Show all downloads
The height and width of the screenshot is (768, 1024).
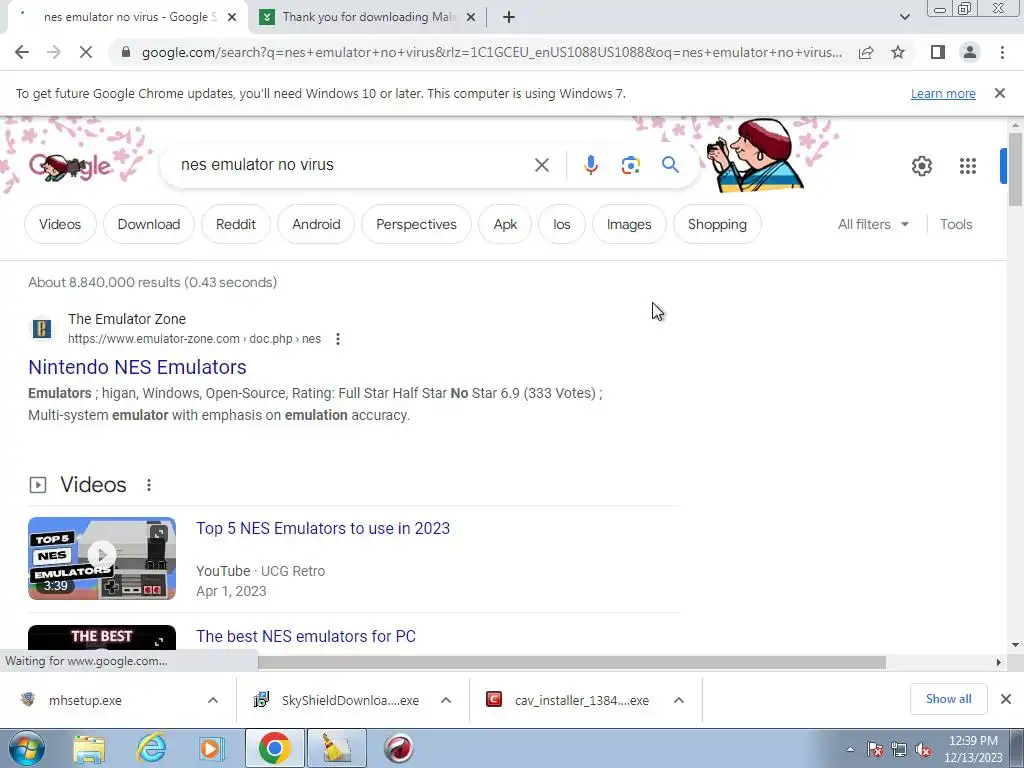pos(948,699)
